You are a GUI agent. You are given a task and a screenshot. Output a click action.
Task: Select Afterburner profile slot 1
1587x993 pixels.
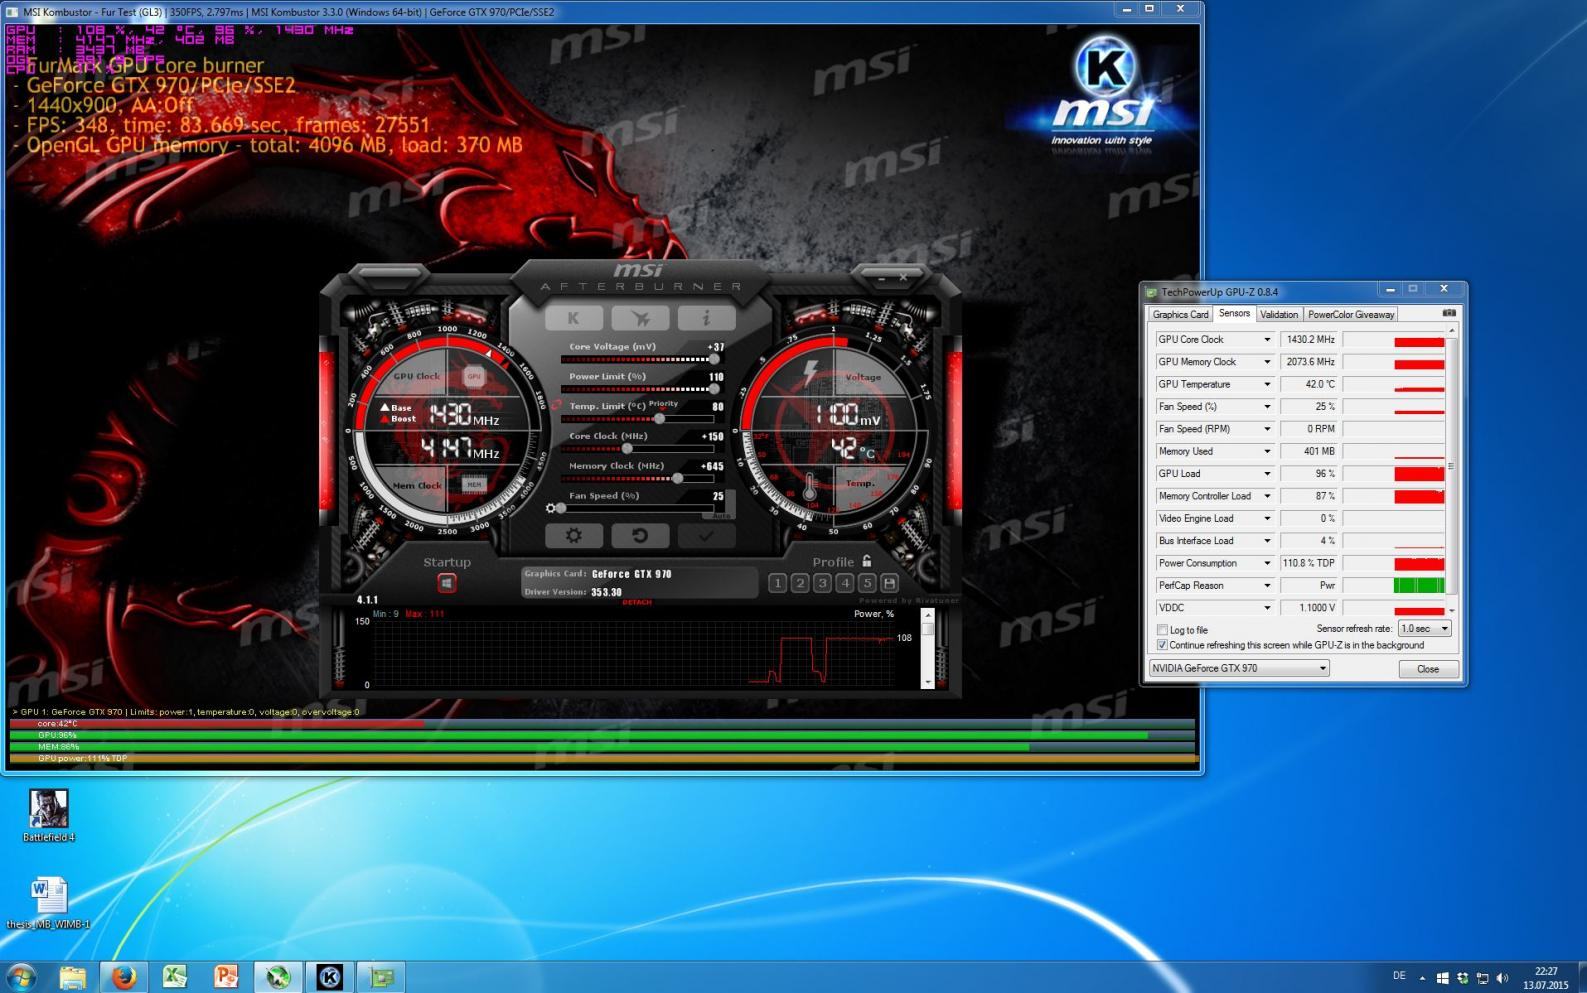tap(777, 583)
